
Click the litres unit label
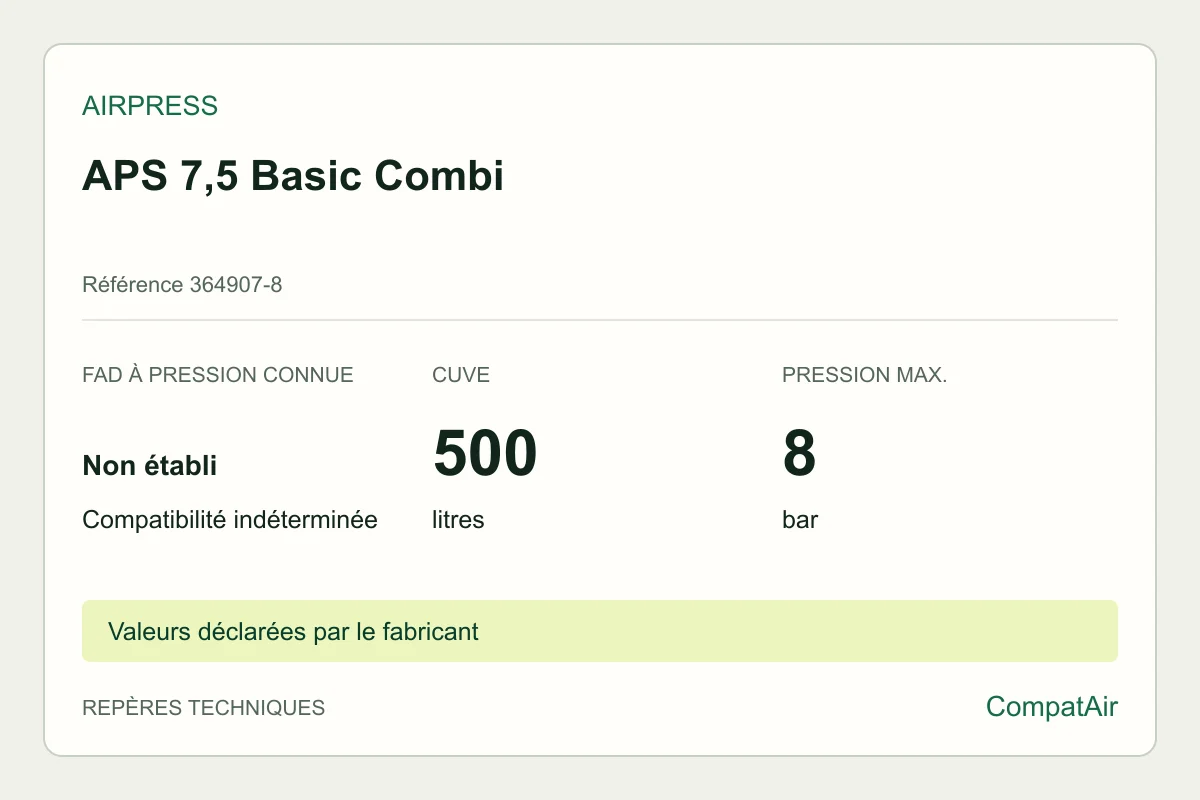pyautogui.click(x=458, y=520)
